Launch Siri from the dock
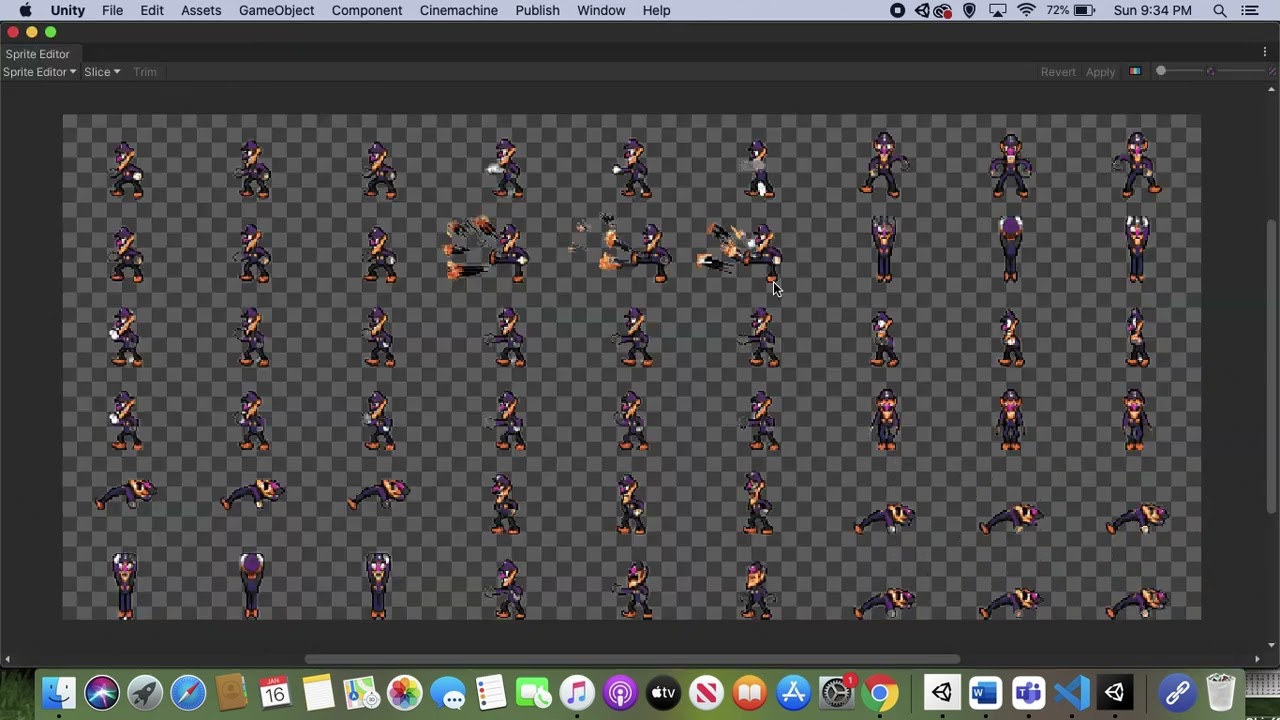The image size is (1280, 720). pos(102,692)
